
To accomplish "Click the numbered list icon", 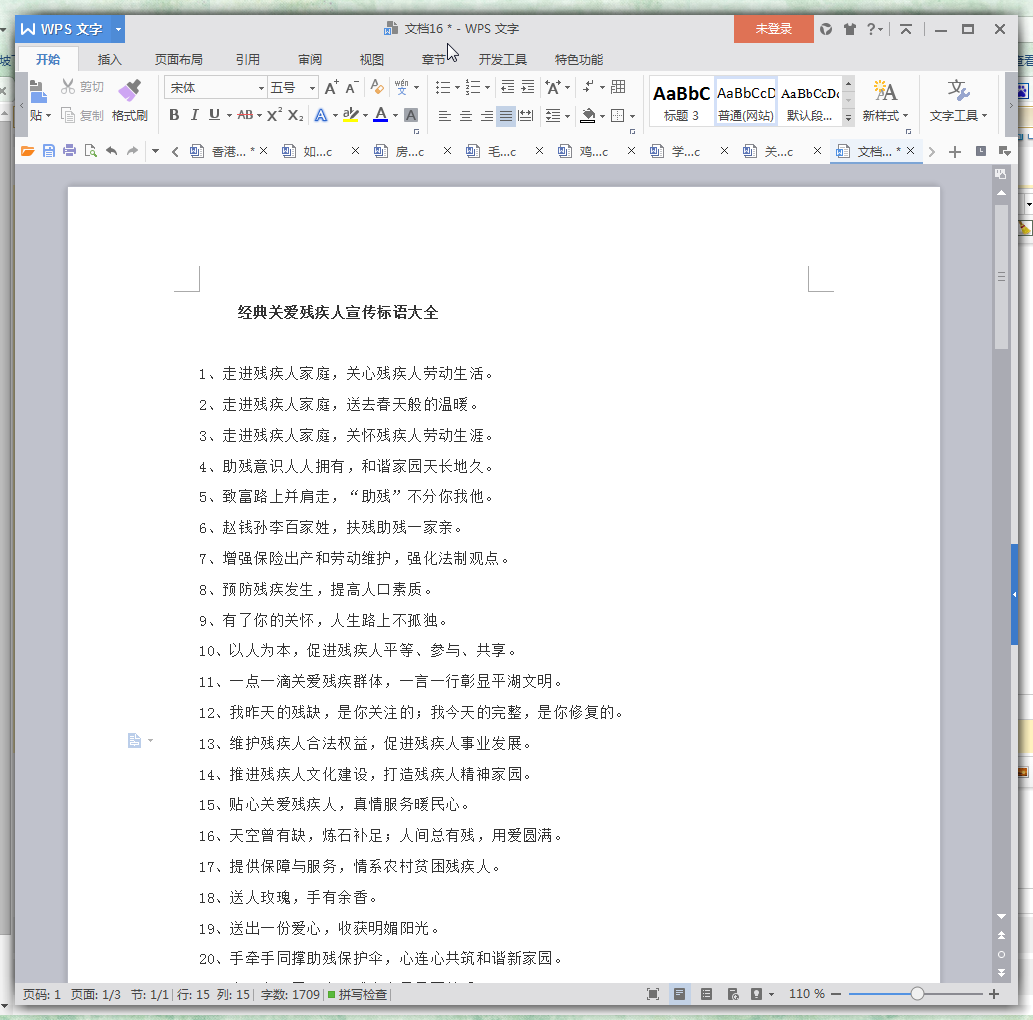I will (x=473, y=88).
